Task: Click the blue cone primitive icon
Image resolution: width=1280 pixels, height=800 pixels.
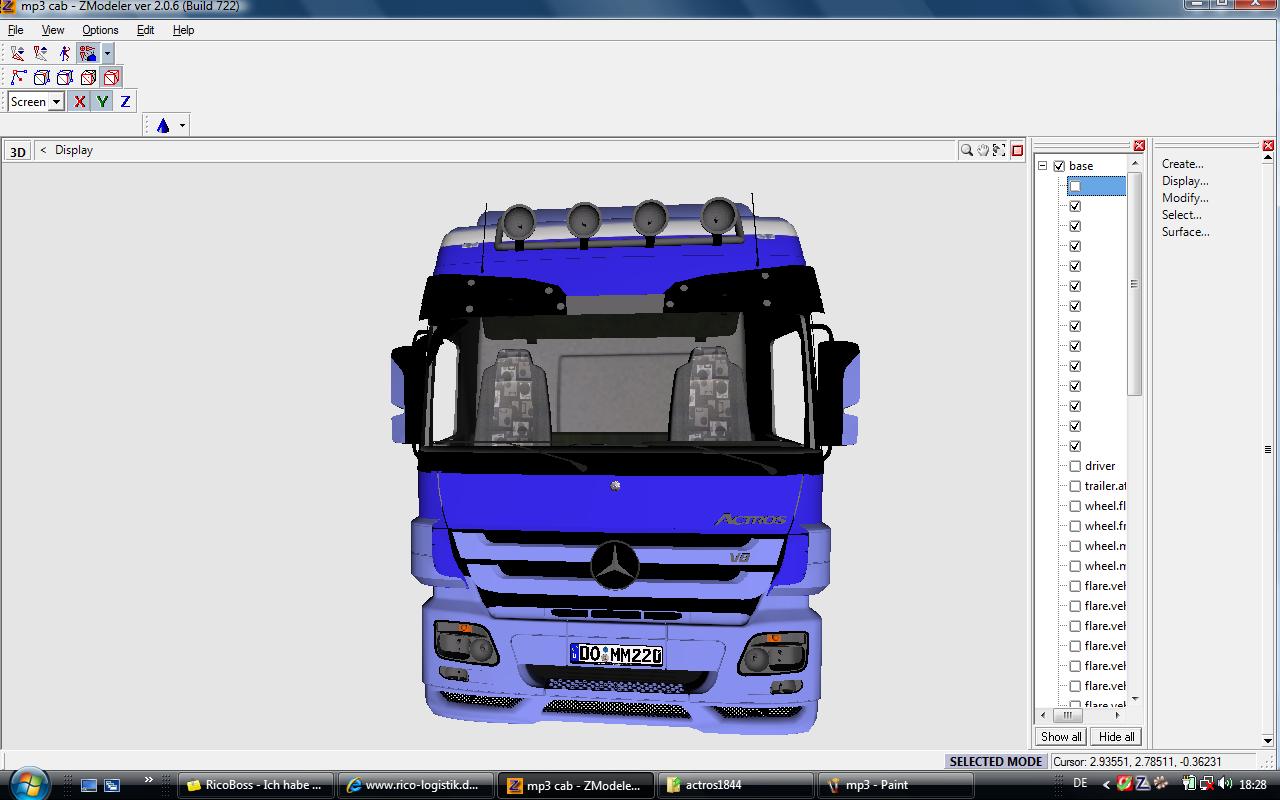Action: pyautogui.click(x=163, y=125)
